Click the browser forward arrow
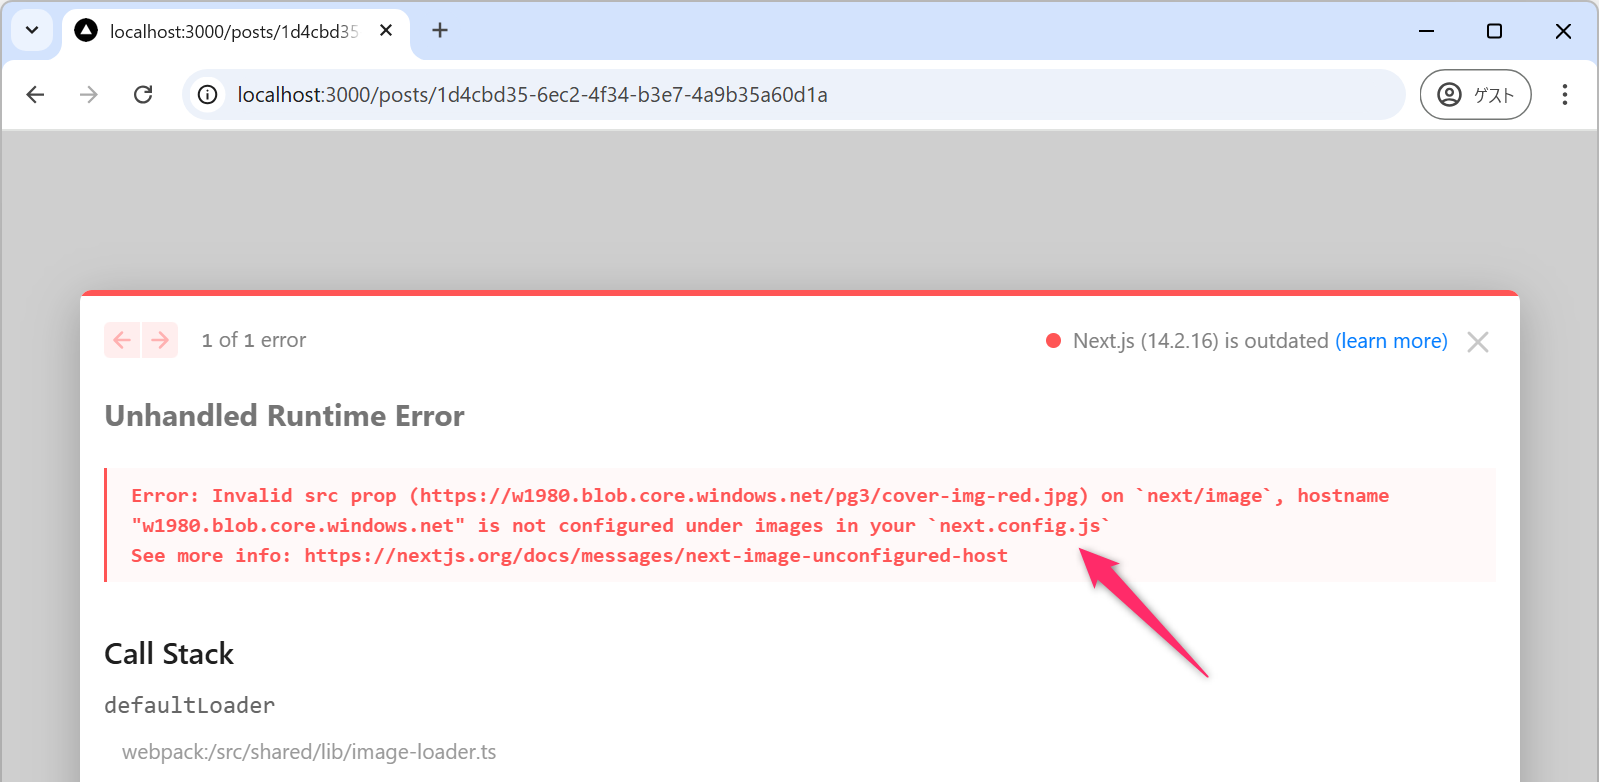Image resolution: width=1599 pixels, height=782 pixels. pos(89,95)
